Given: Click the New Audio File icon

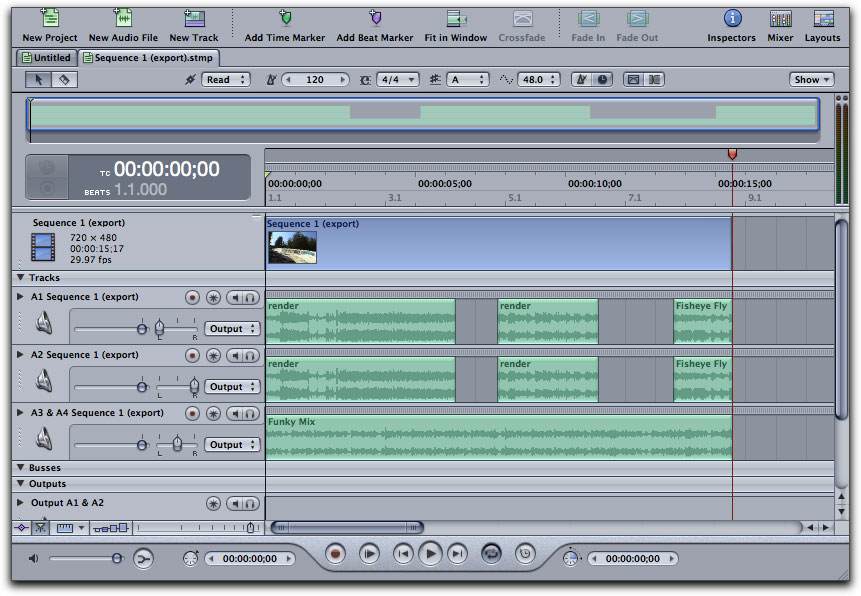Looking at the screenshot, I should click(123, 18).
